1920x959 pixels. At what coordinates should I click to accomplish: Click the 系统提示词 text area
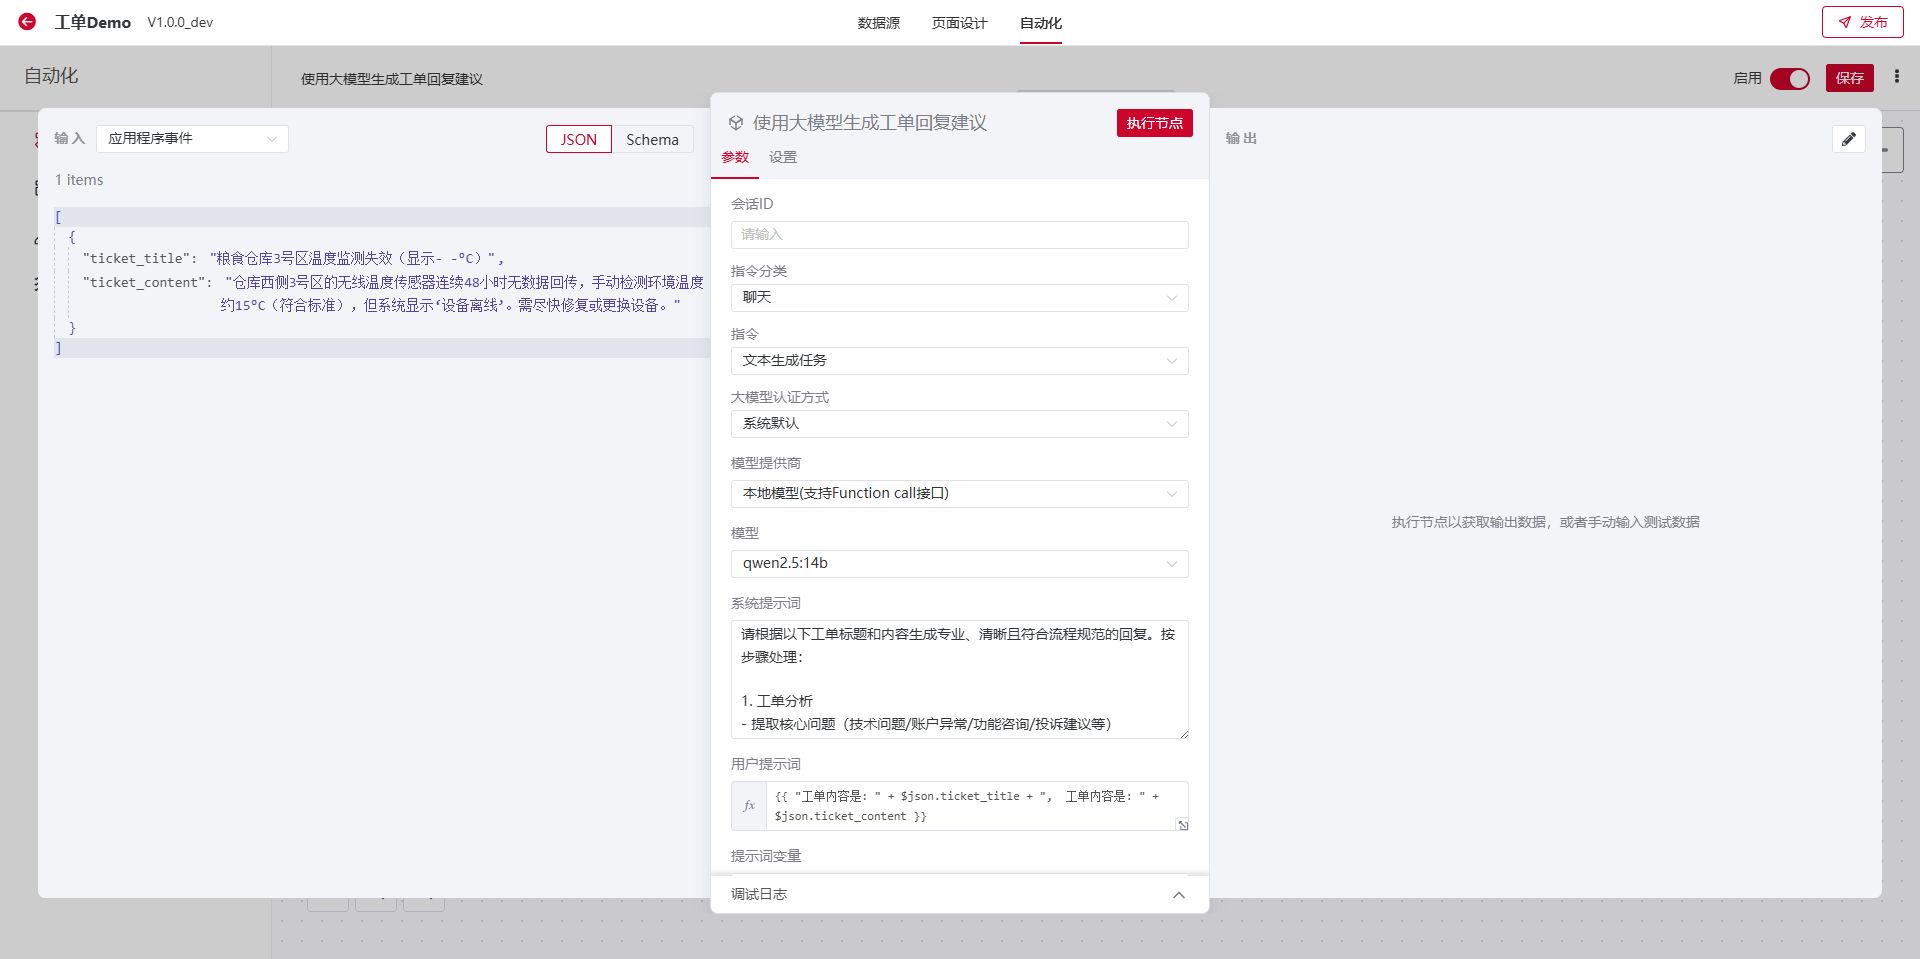click(958, 679)
